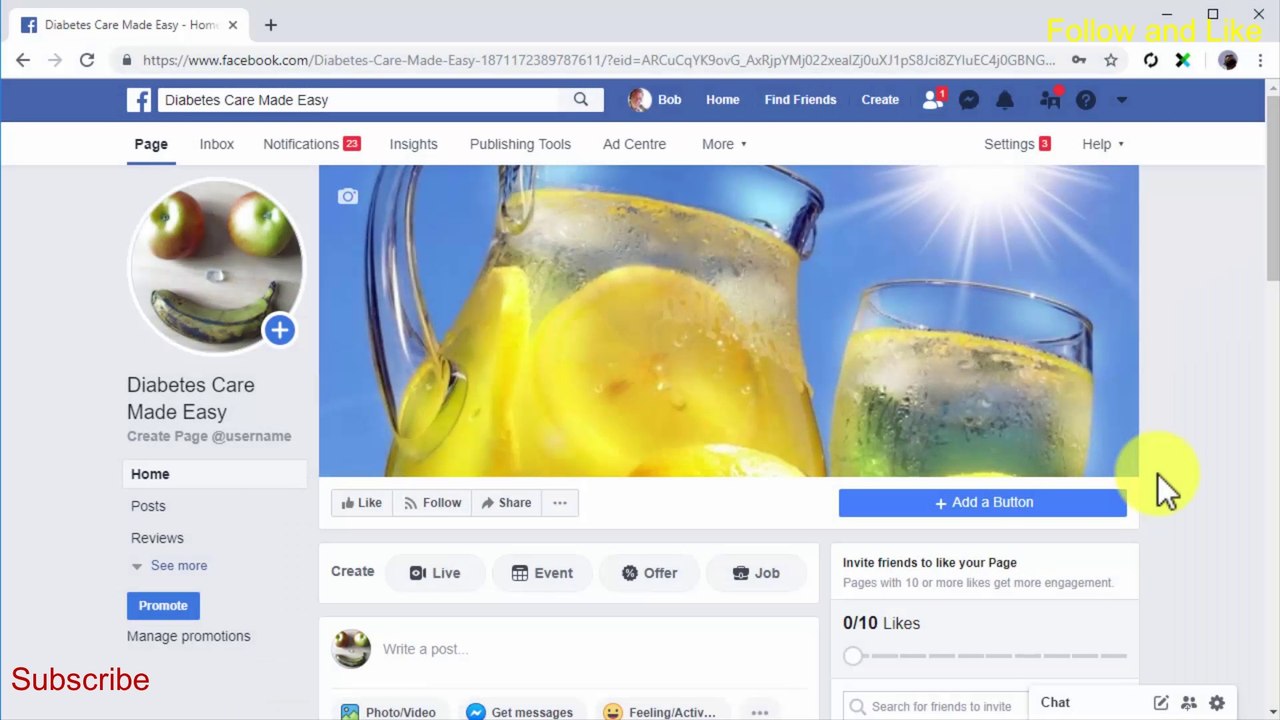Viewport: 1280px width, 720px height.
Task: Open the Ad Centre tab
Action: (x=634, y=144)
